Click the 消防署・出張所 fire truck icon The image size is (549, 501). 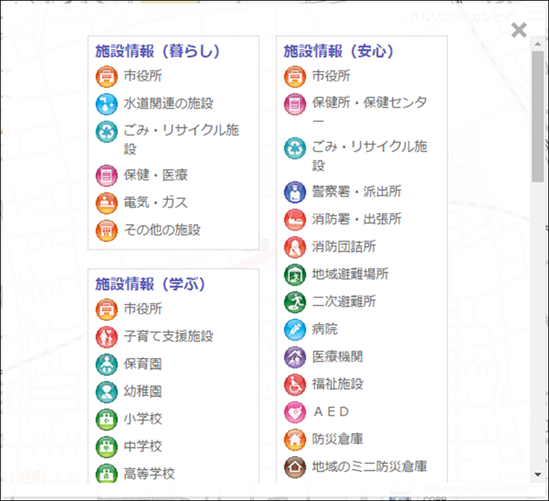point(295,220)
